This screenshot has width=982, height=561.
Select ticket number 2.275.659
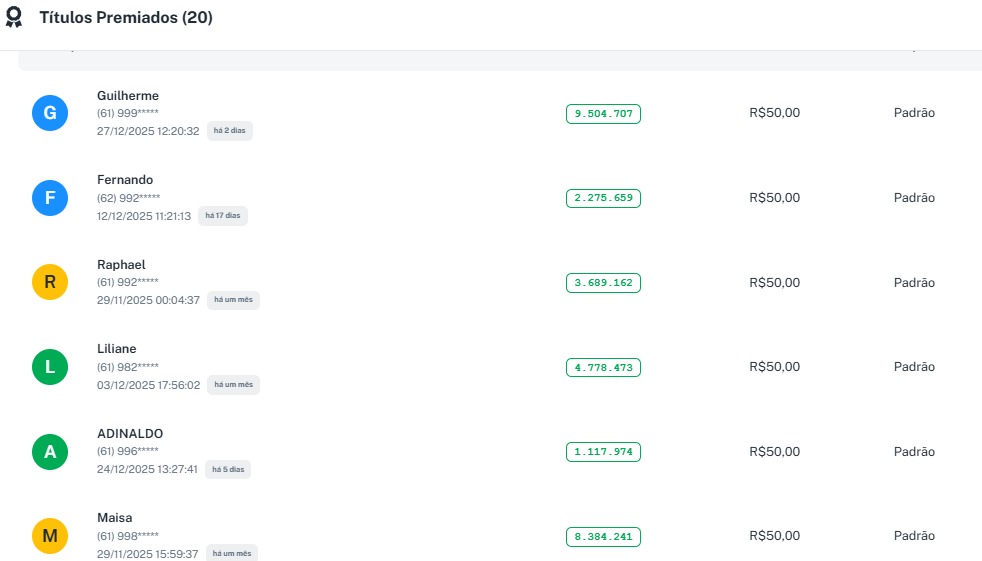coord(603,198)
